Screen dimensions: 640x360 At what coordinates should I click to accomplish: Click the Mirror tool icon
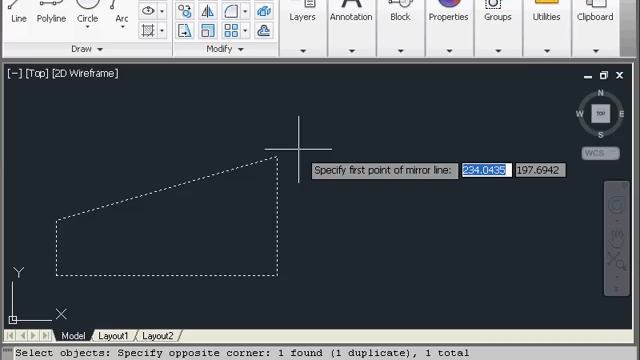click(x=208, y=11)
